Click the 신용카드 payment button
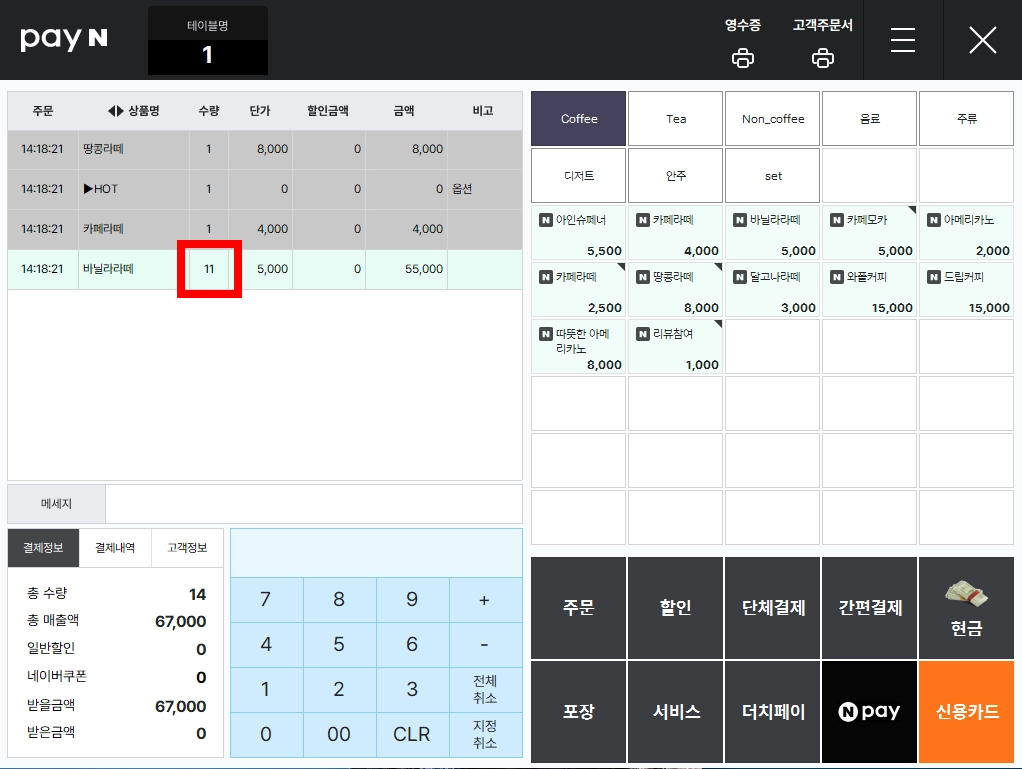The width and height of the screenshot is (1022, 769). 967,712
